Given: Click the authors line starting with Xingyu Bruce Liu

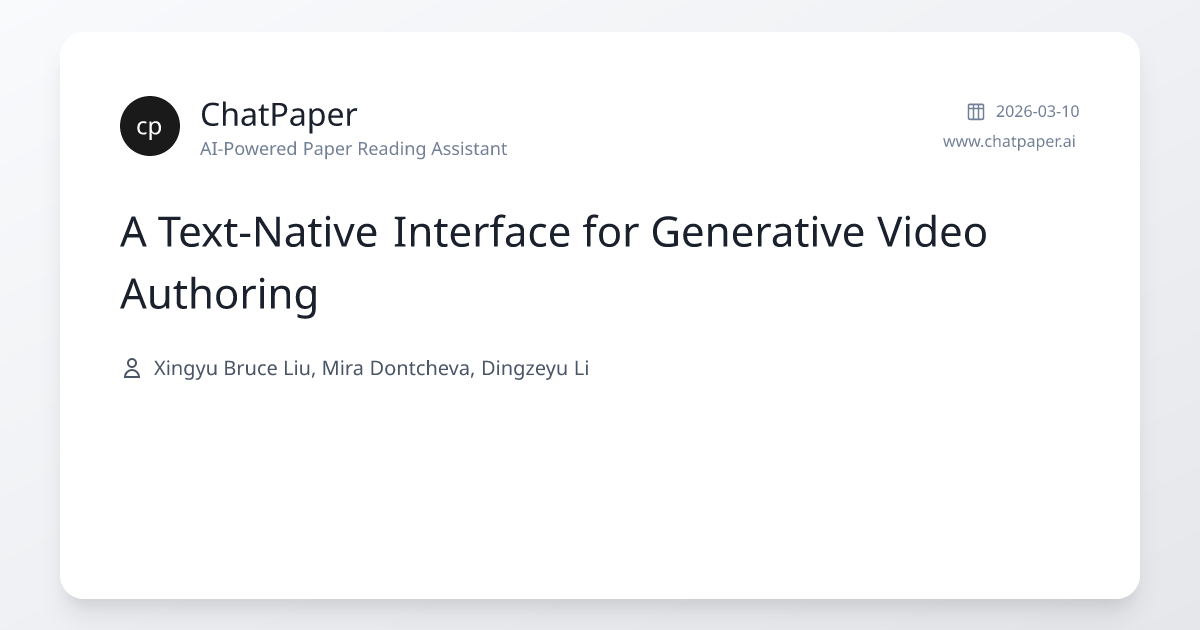Looking at the screenshot, I should (x=371, y=368).
